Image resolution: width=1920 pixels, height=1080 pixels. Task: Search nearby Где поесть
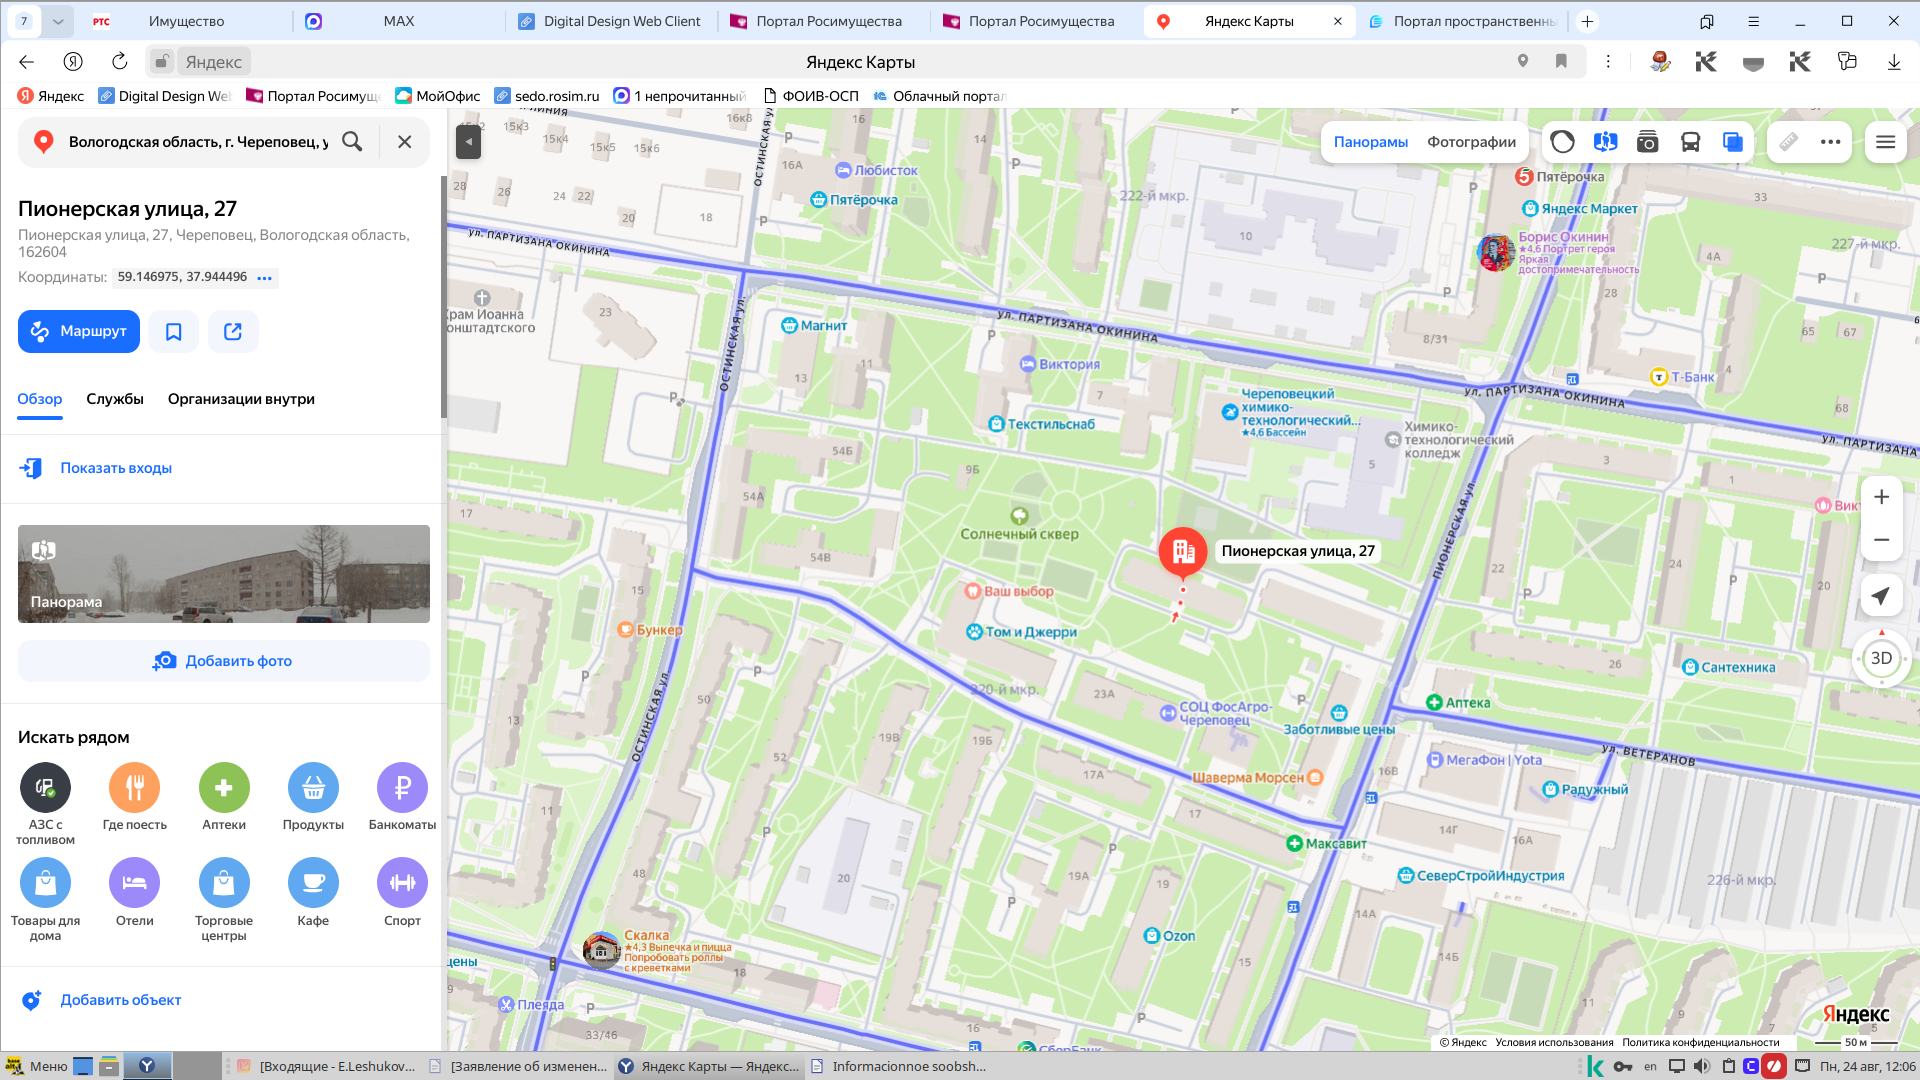135,797
